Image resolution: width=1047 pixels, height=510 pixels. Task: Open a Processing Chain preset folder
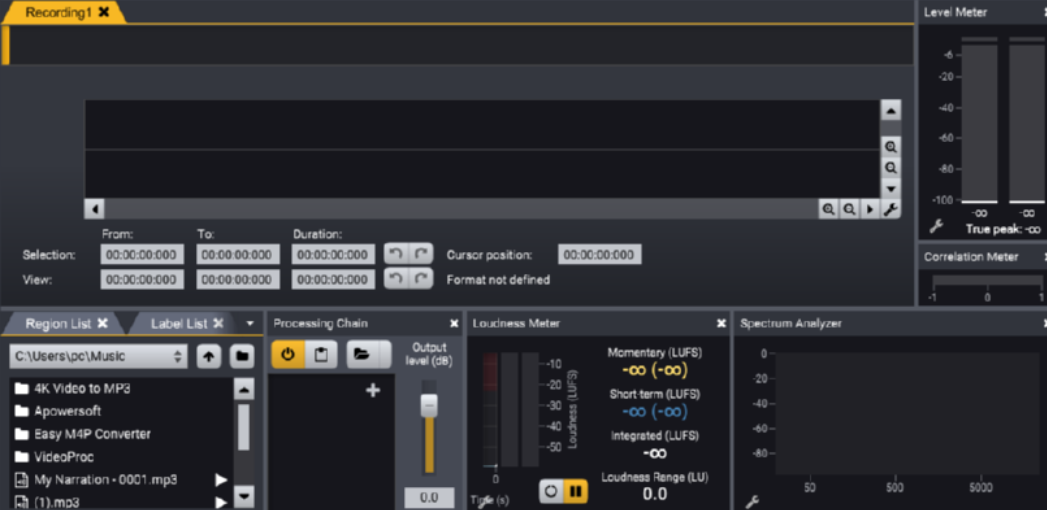click(362, 354)
